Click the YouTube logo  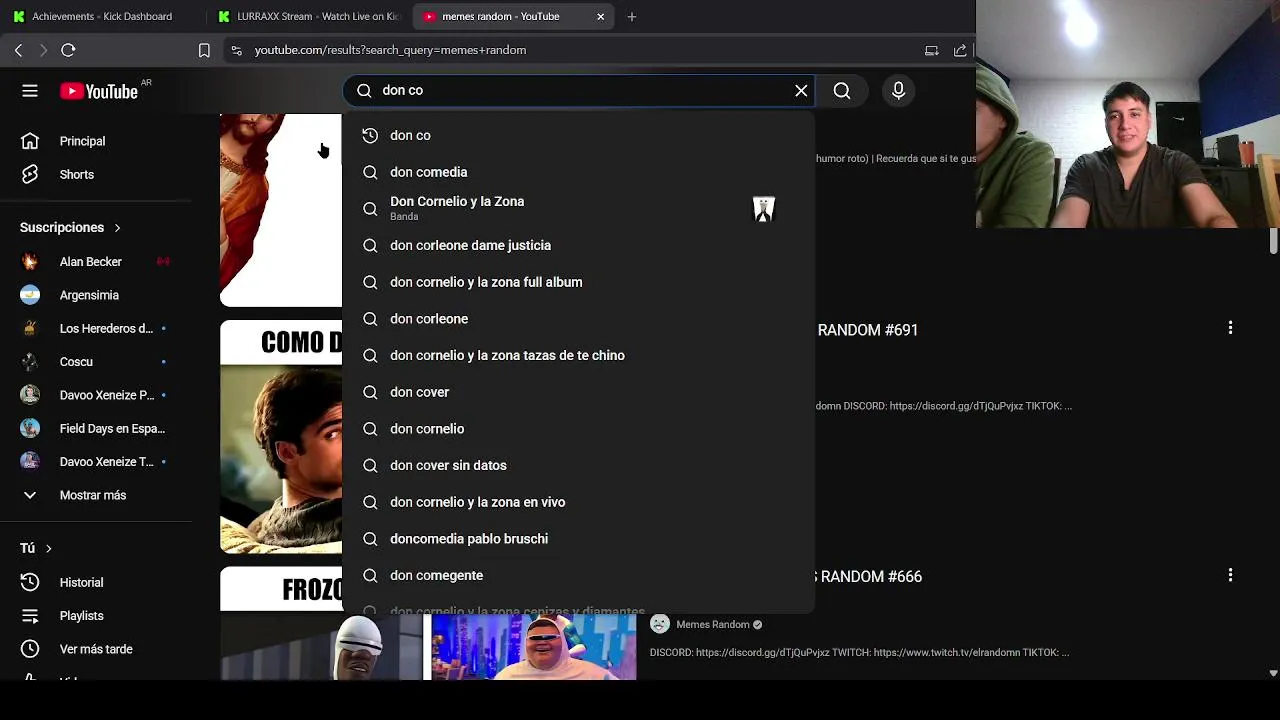(x=98, y=91)
